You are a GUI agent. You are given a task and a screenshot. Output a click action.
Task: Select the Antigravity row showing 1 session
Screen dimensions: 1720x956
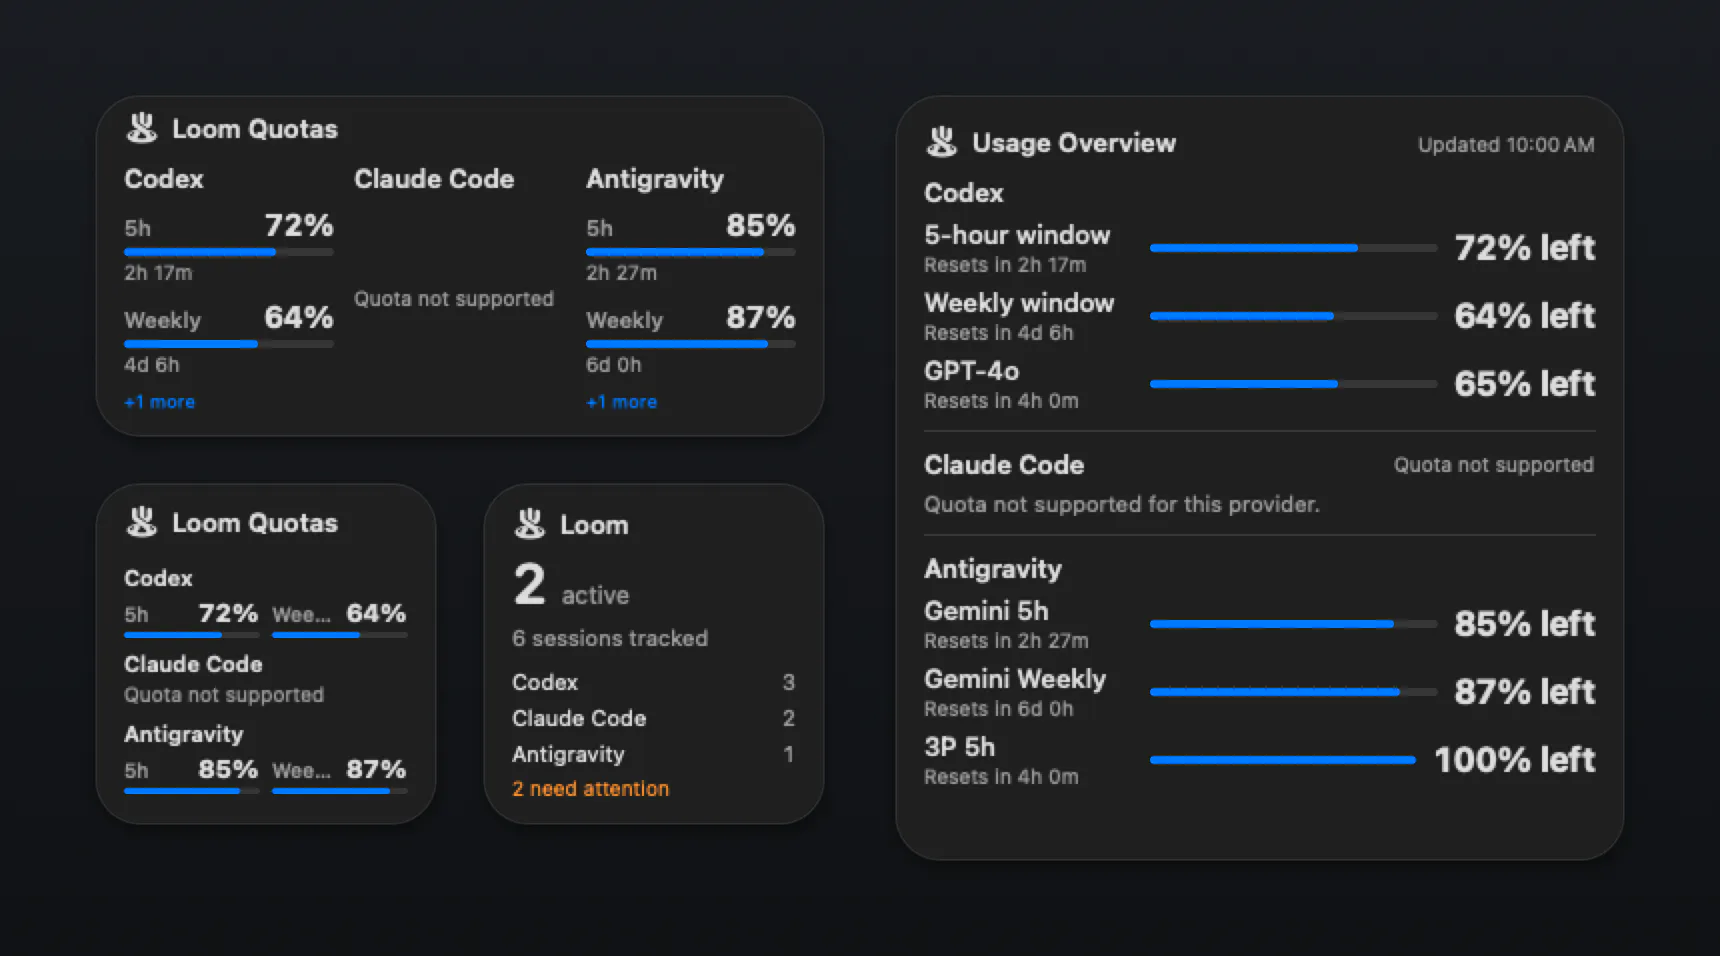(x=654, y=754)
